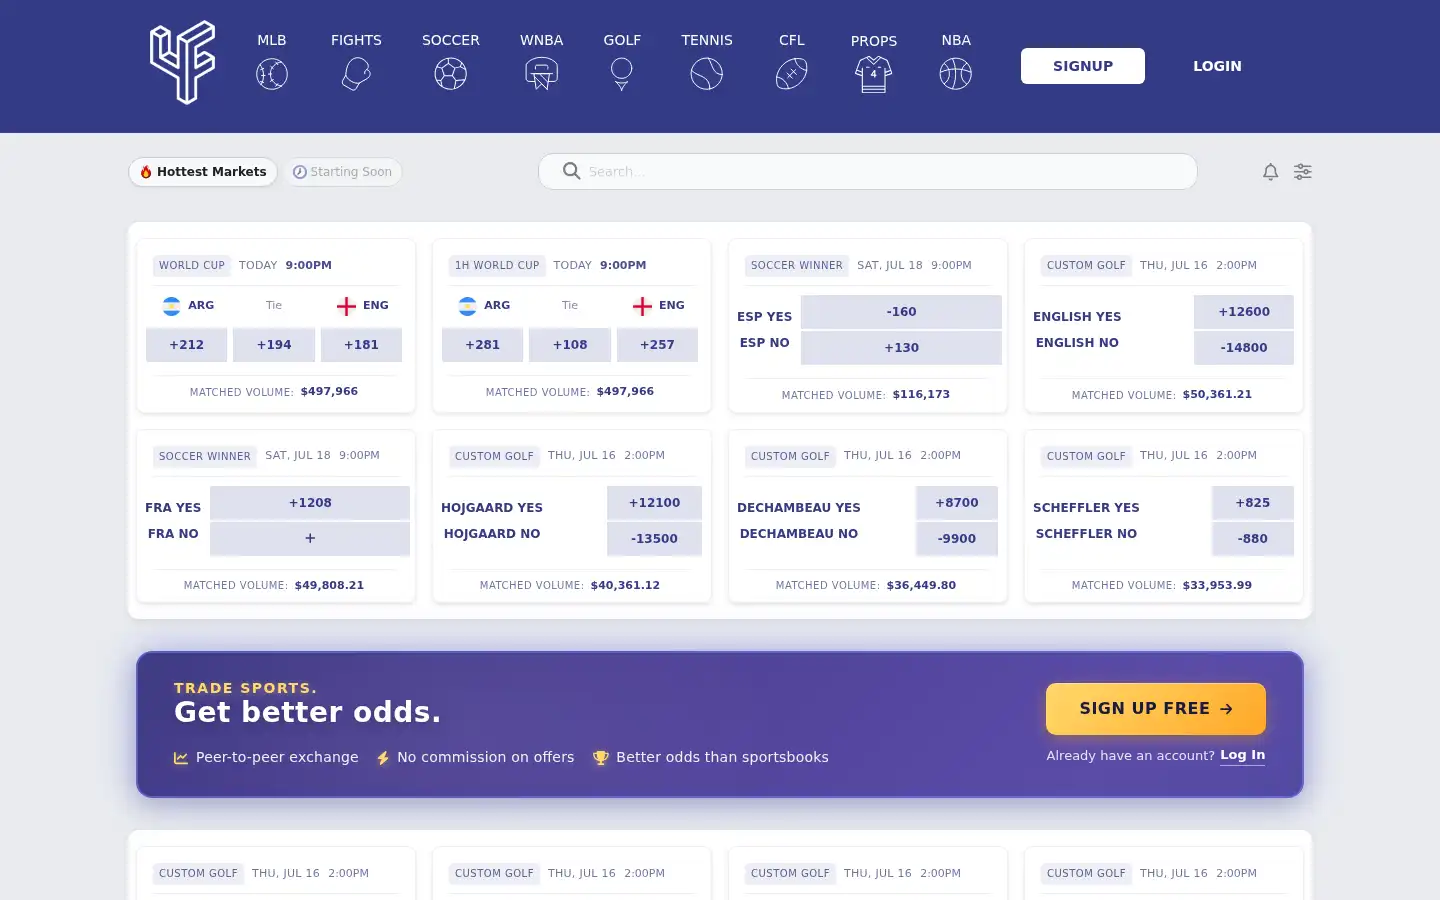Open the Soccer ball icon

[x=451, y=74]
